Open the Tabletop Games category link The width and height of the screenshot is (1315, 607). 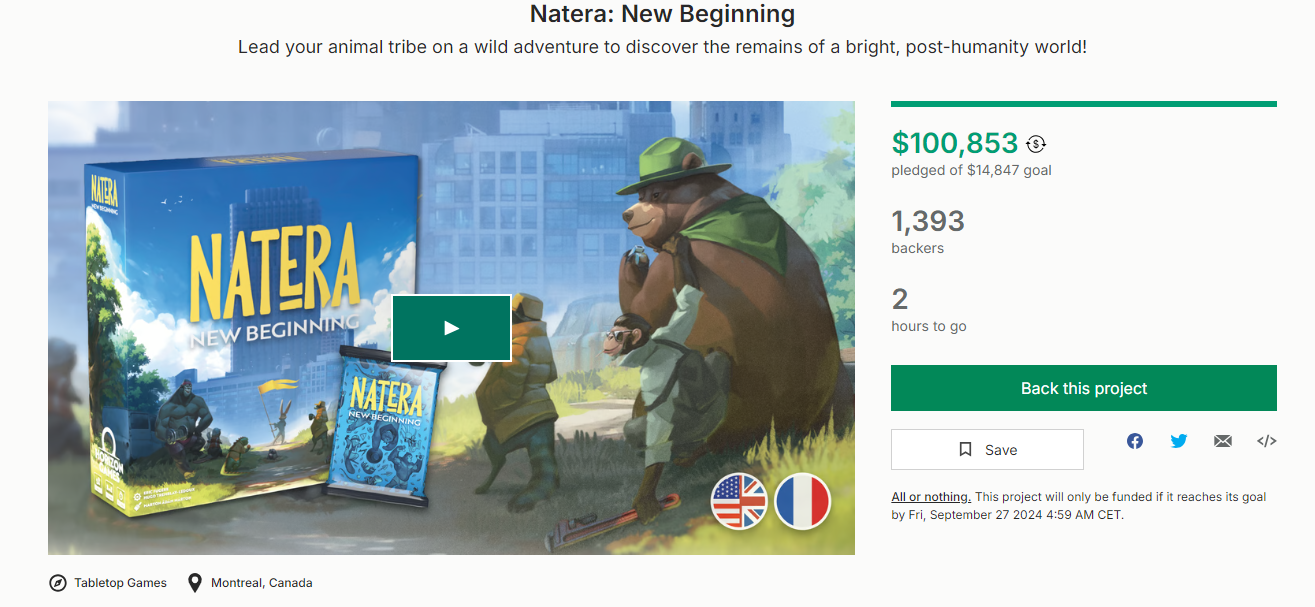tap(120, 583)
